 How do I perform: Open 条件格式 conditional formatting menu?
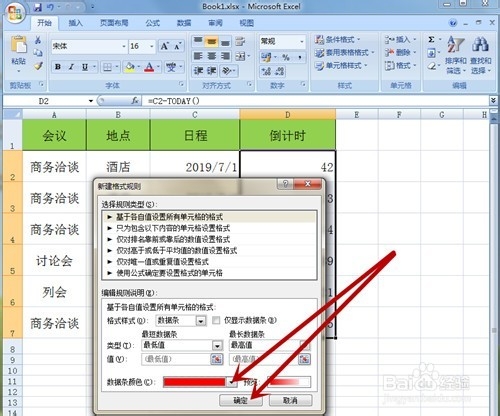tap(338, 40)
